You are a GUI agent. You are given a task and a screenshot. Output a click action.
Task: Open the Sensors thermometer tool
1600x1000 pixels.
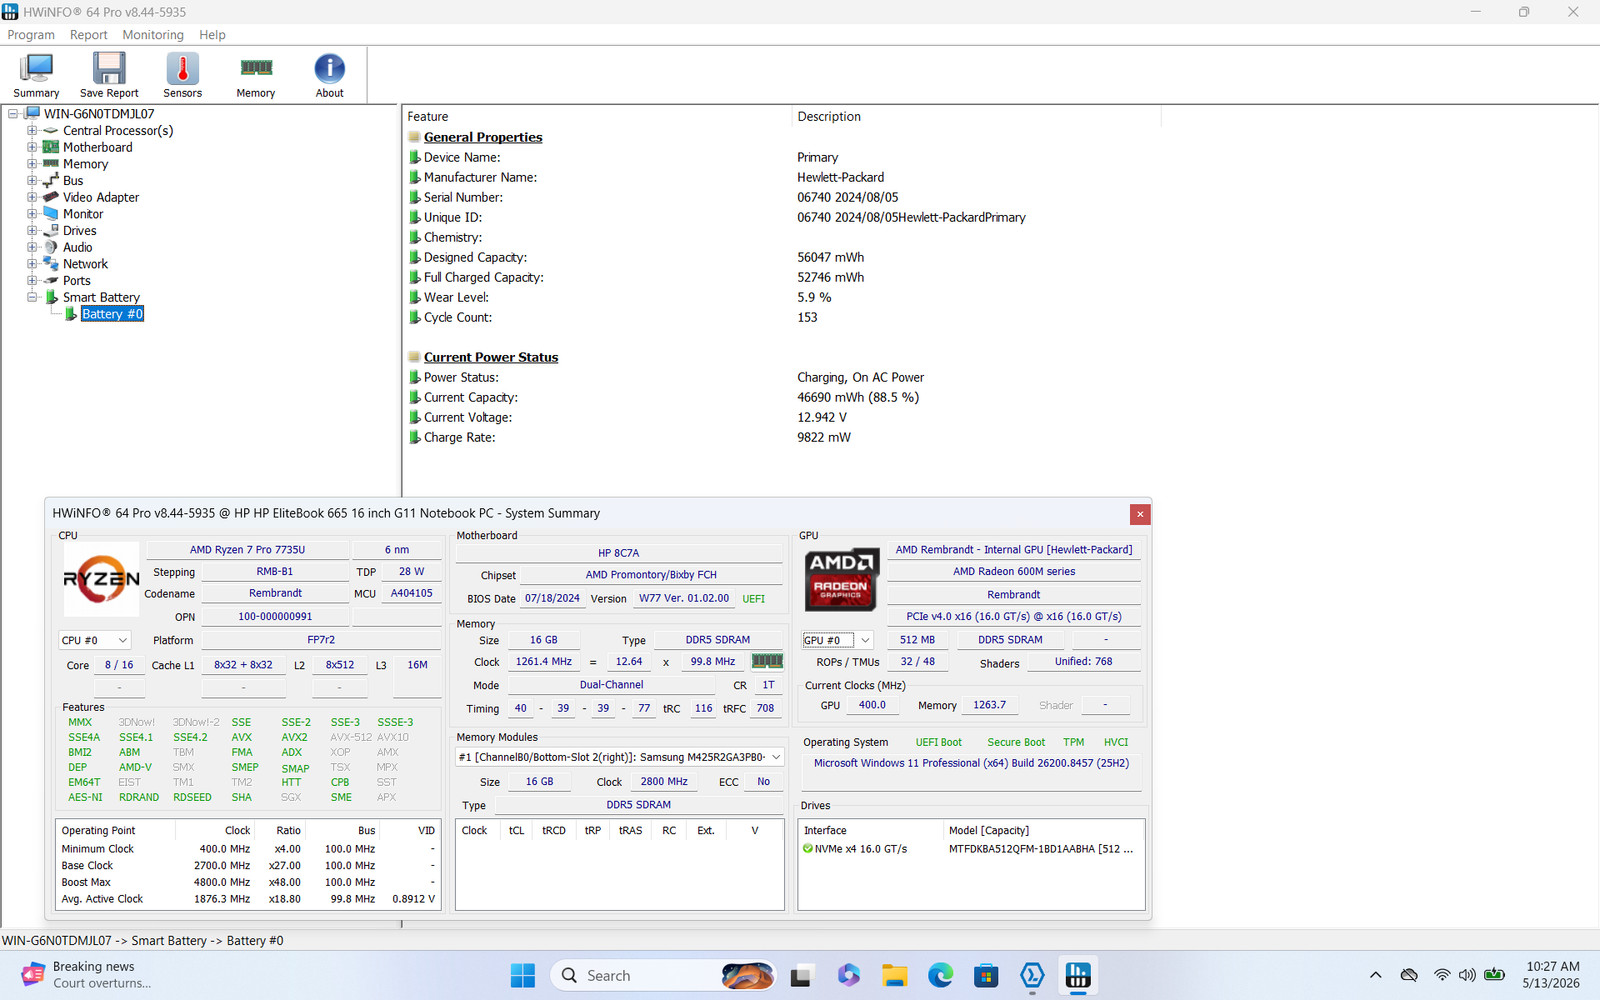pyautogui.click(x=182, y=75)
